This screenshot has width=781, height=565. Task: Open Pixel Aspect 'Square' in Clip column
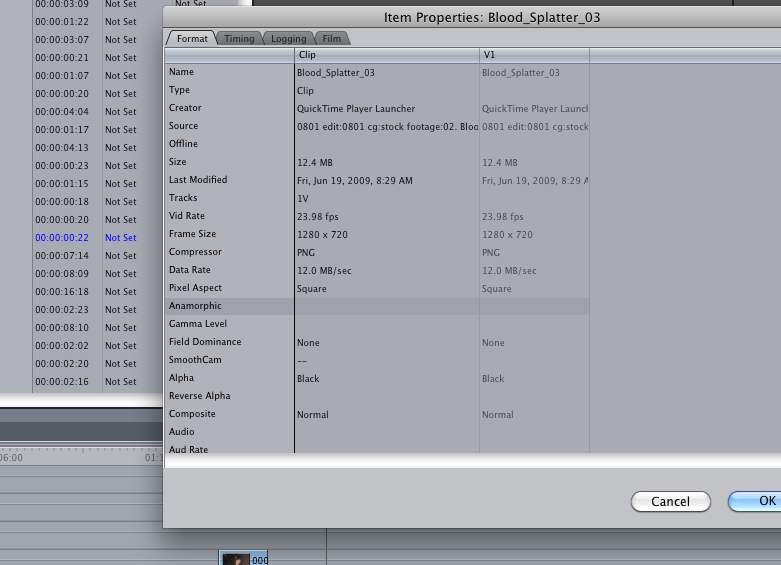point(312,289)
